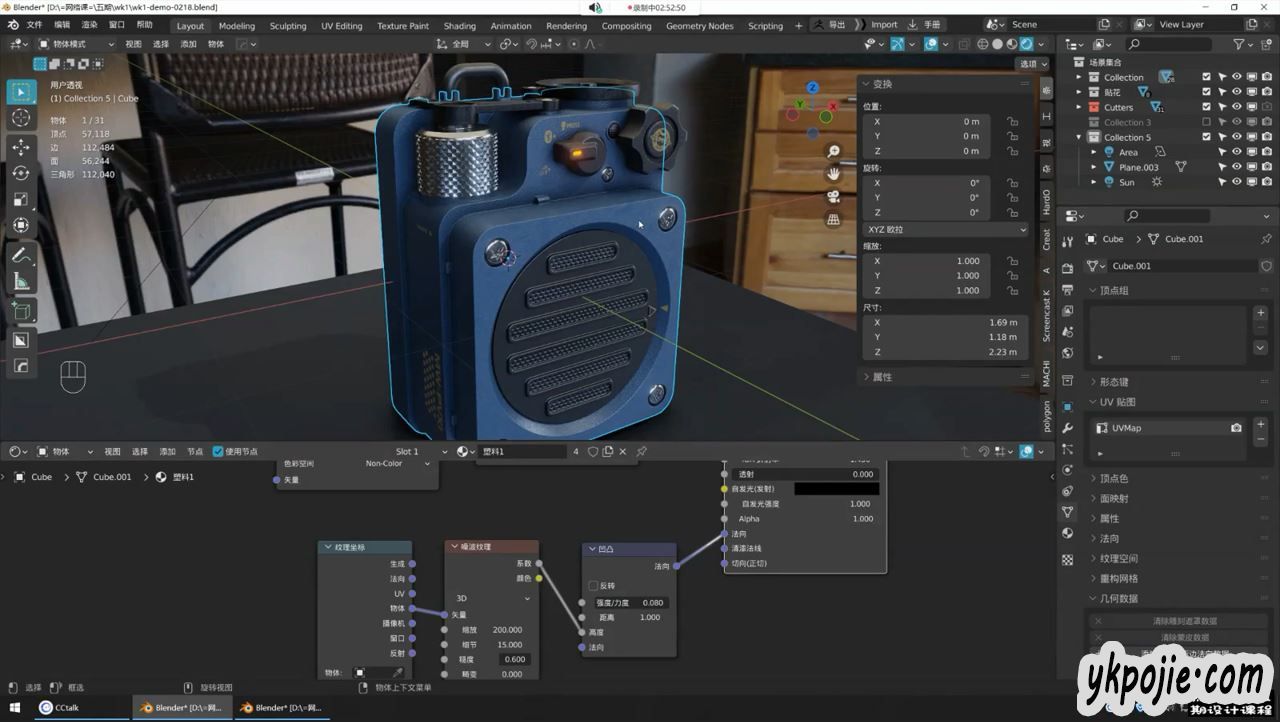This screenshot has width=1280, height=722.
Task: Choose the Annotate pencil tool
Action: (x=21, y=255)
